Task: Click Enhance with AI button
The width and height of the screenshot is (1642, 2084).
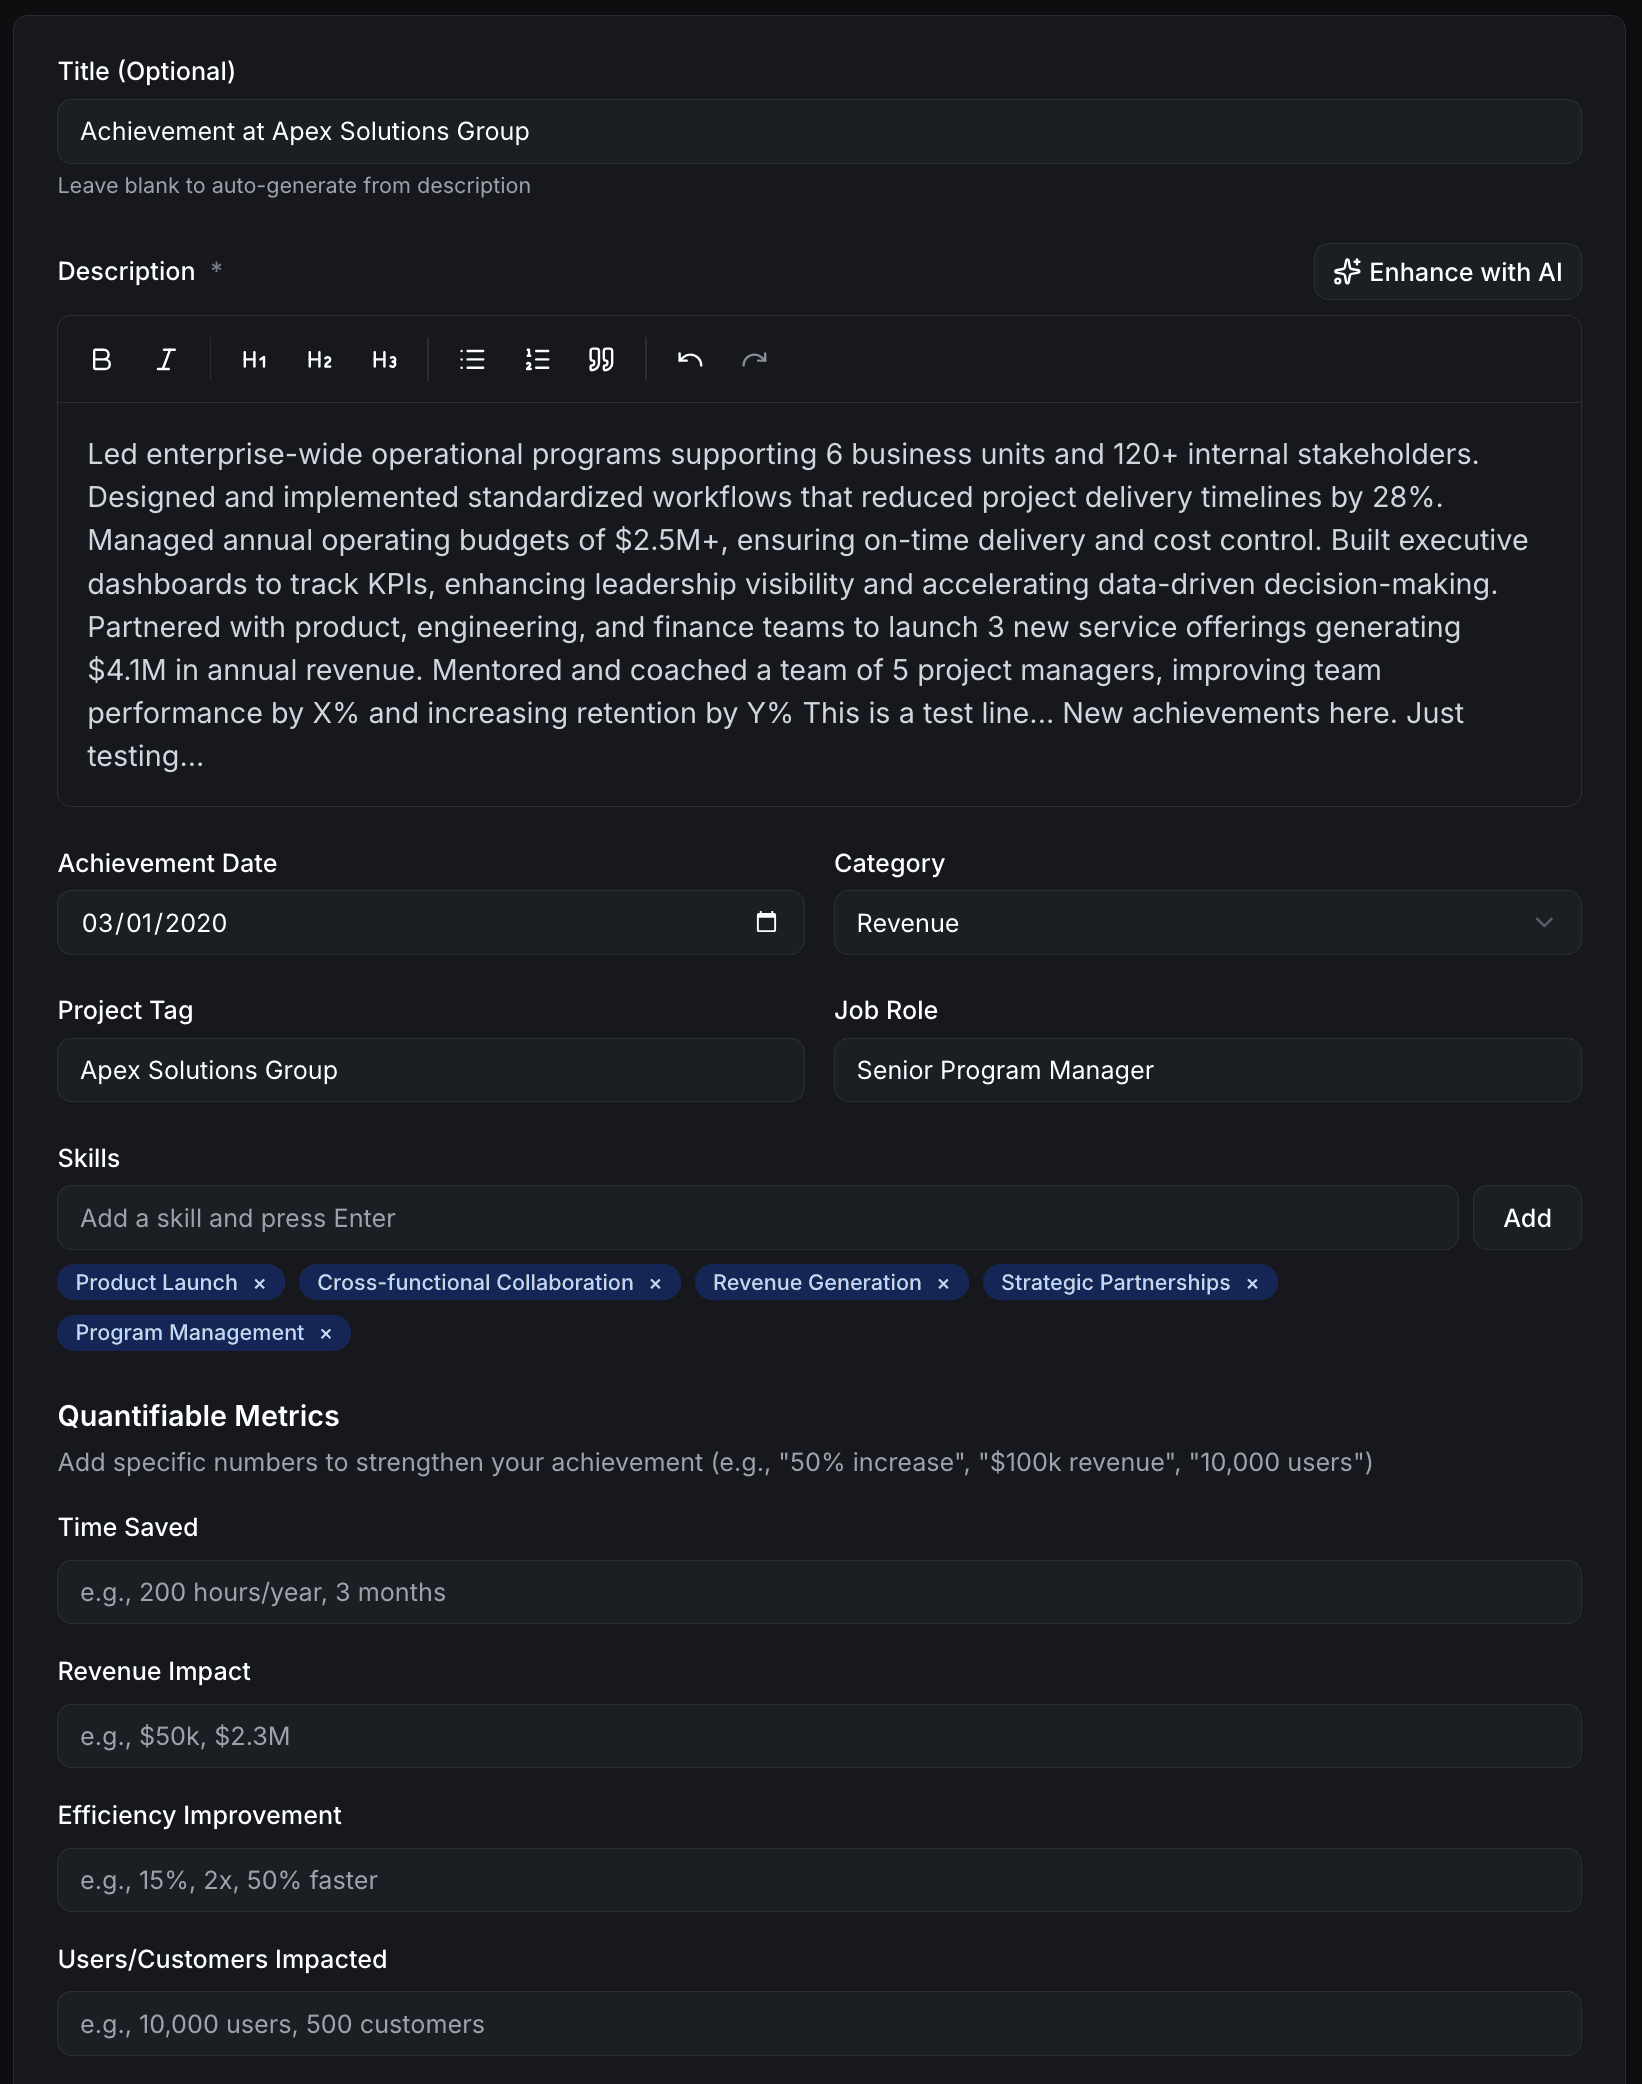Action: click(x=1447, y=272)
